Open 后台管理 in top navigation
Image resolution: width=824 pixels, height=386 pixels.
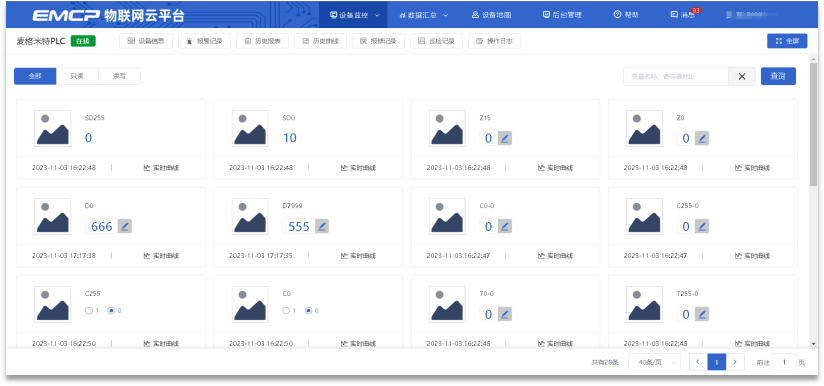(562, 15)
